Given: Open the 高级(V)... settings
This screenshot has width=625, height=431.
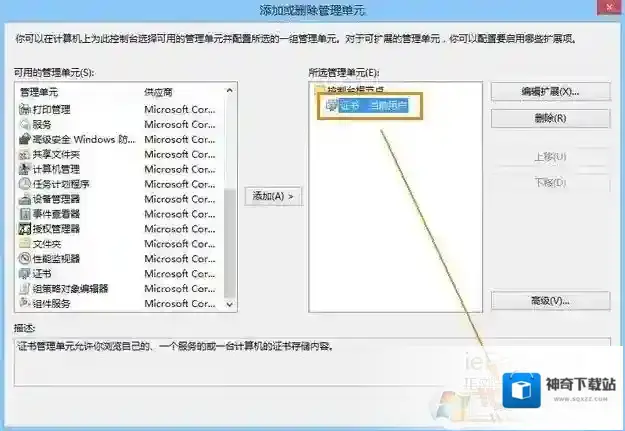Looking at the screenshot, I should pos(550,300).
